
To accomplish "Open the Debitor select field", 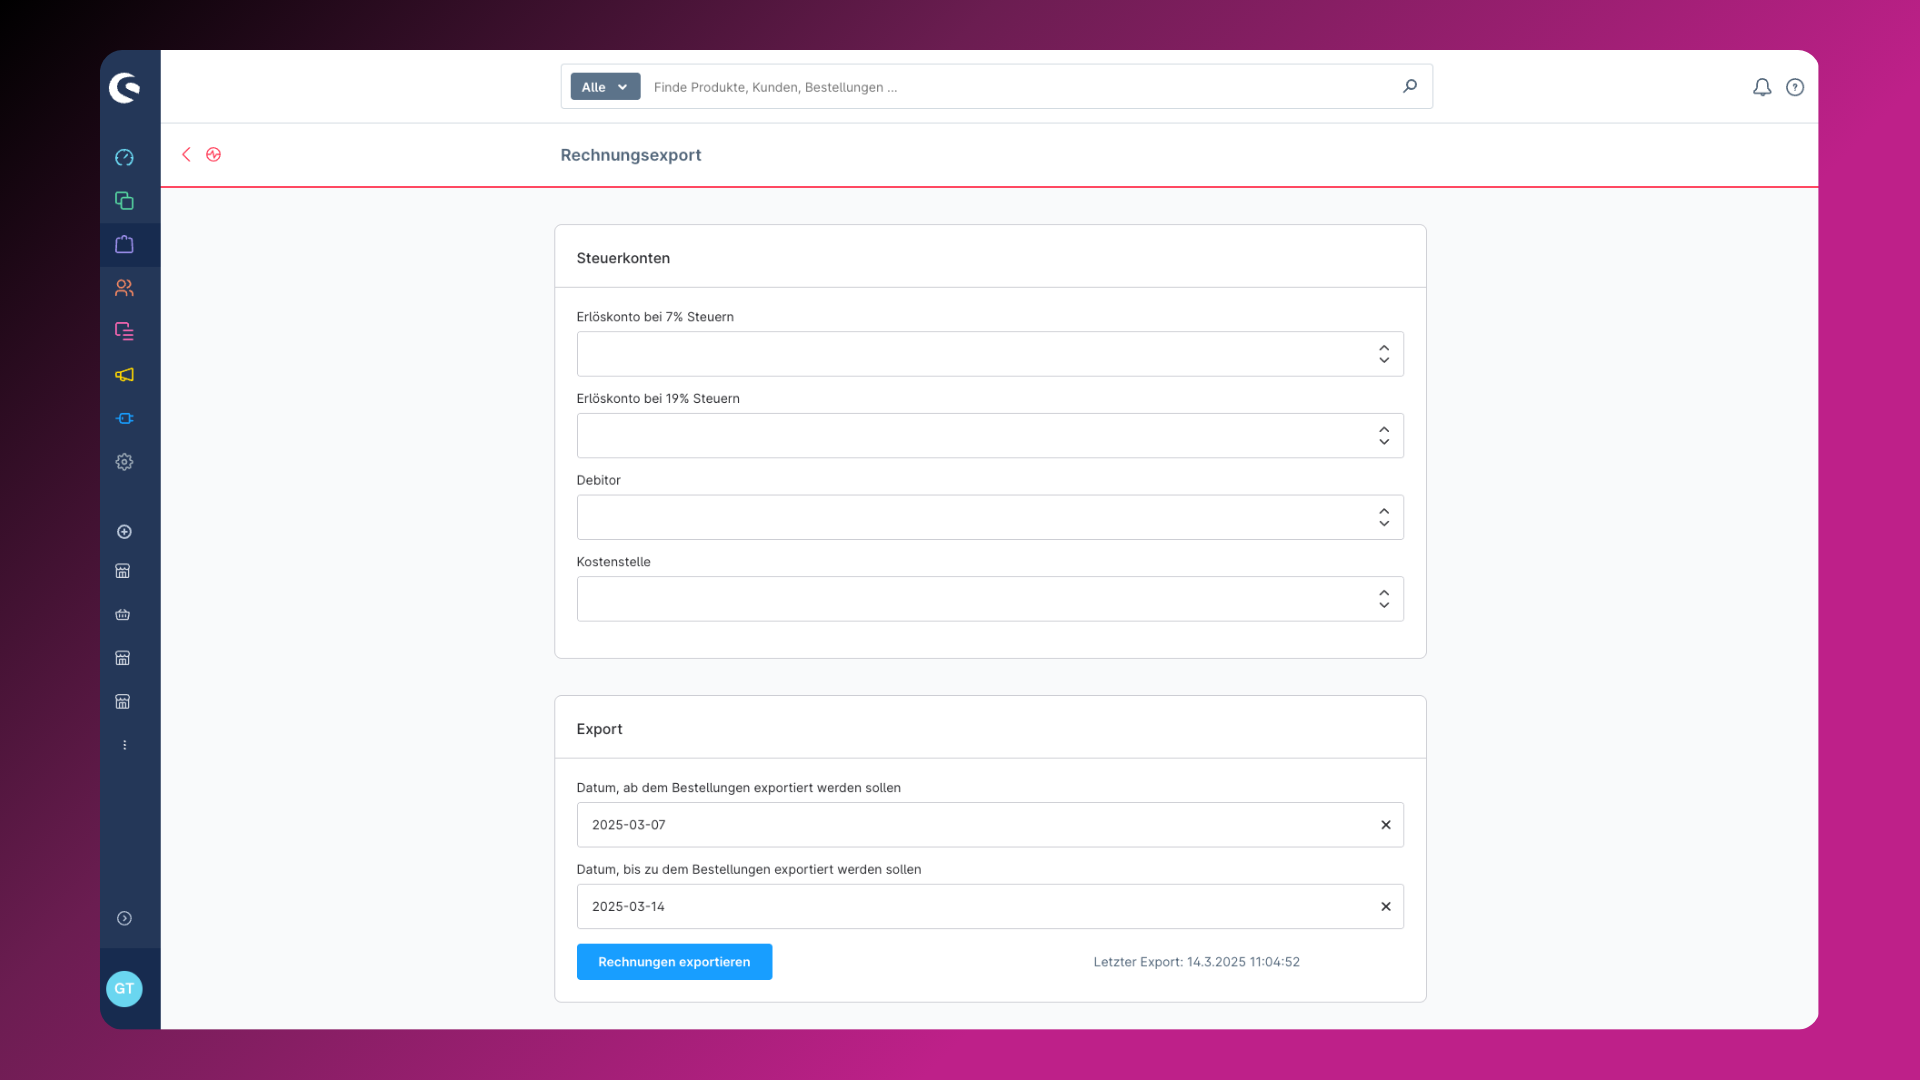I will coord(989,517).
